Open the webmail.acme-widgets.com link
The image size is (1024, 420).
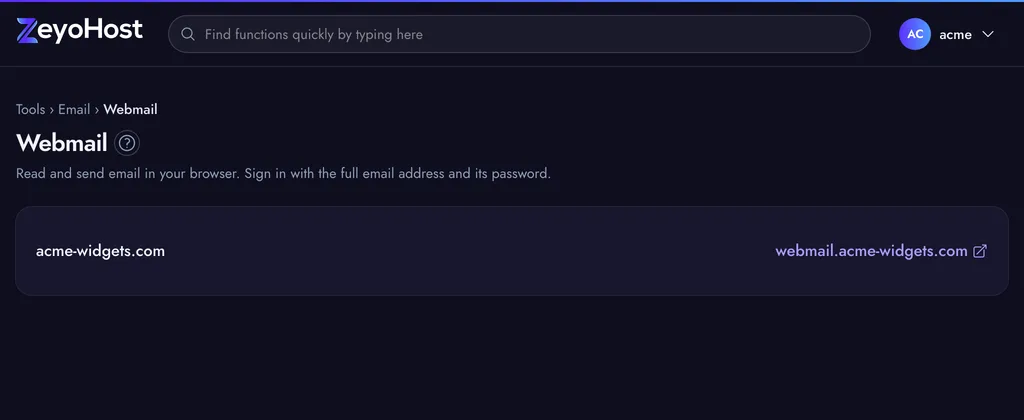871,251
